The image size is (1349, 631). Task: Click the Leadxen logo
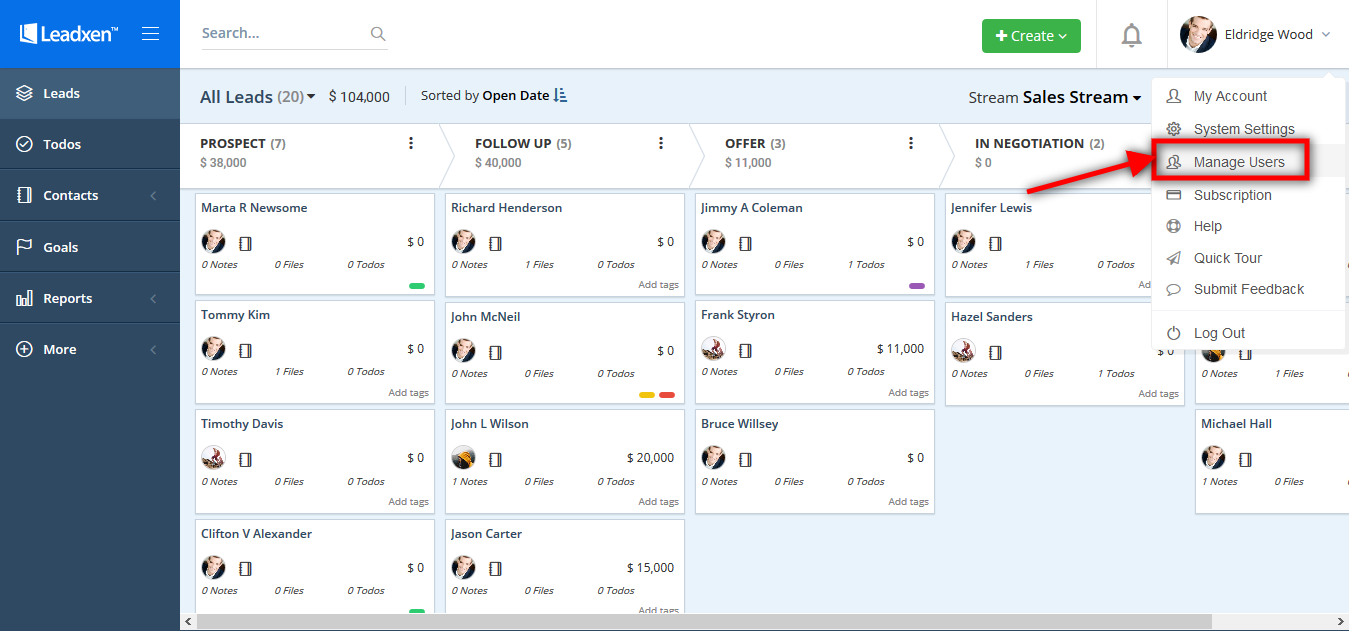click(x=69, y=34)
